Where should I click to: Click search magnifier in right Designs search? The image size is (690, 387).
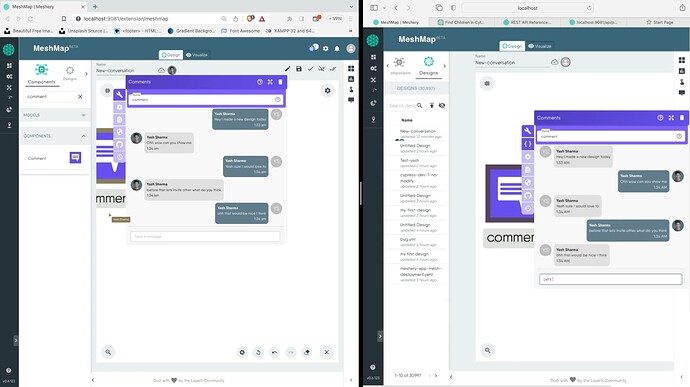click(419, 106)
